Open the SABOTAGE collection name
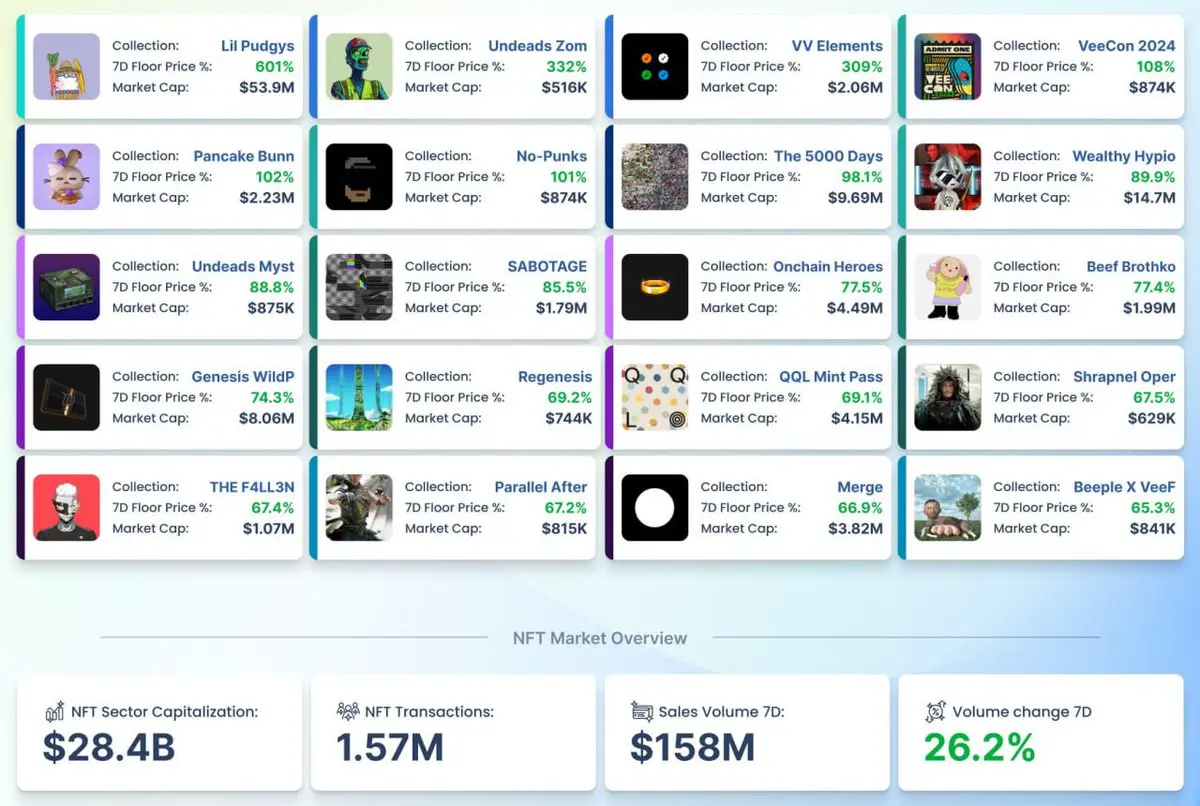The image size is (1200, 806). coord(547,266)
